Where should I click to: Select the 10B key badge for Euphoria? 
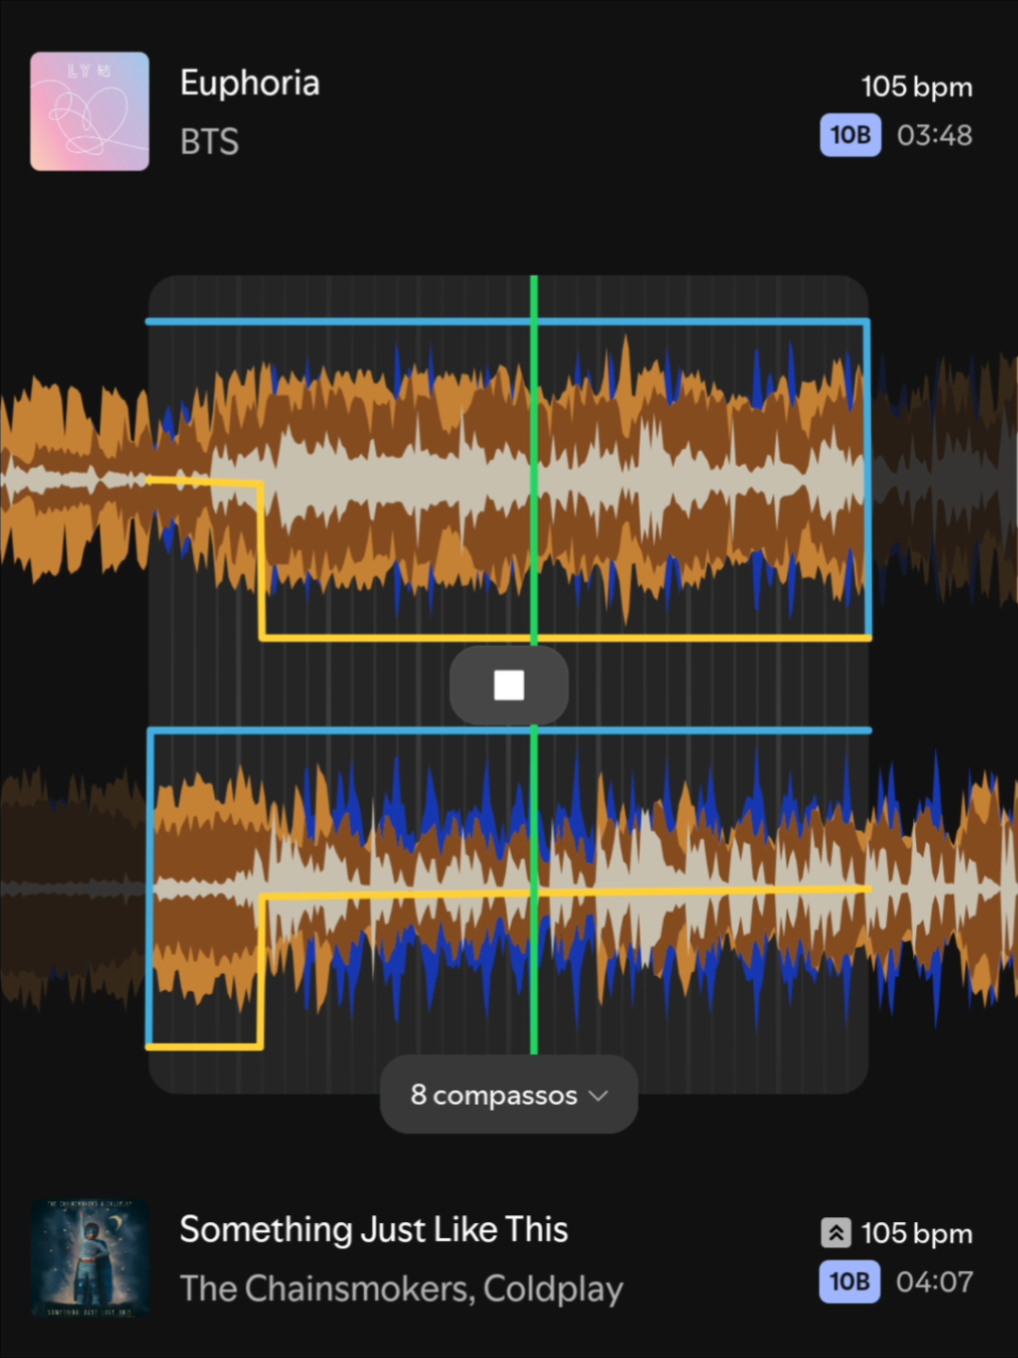pyautogui.click(x=850, y=135)
